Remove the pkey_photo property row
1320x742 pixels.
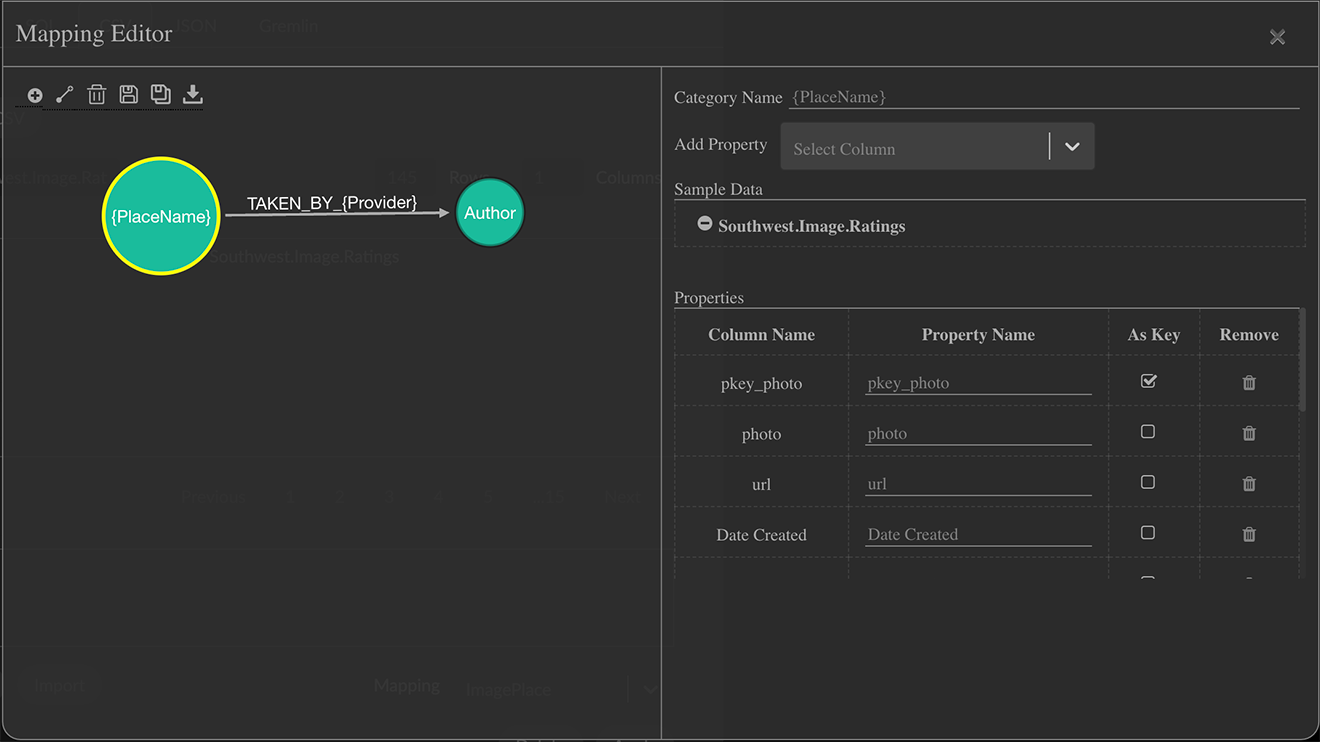tap(1249, 383)
